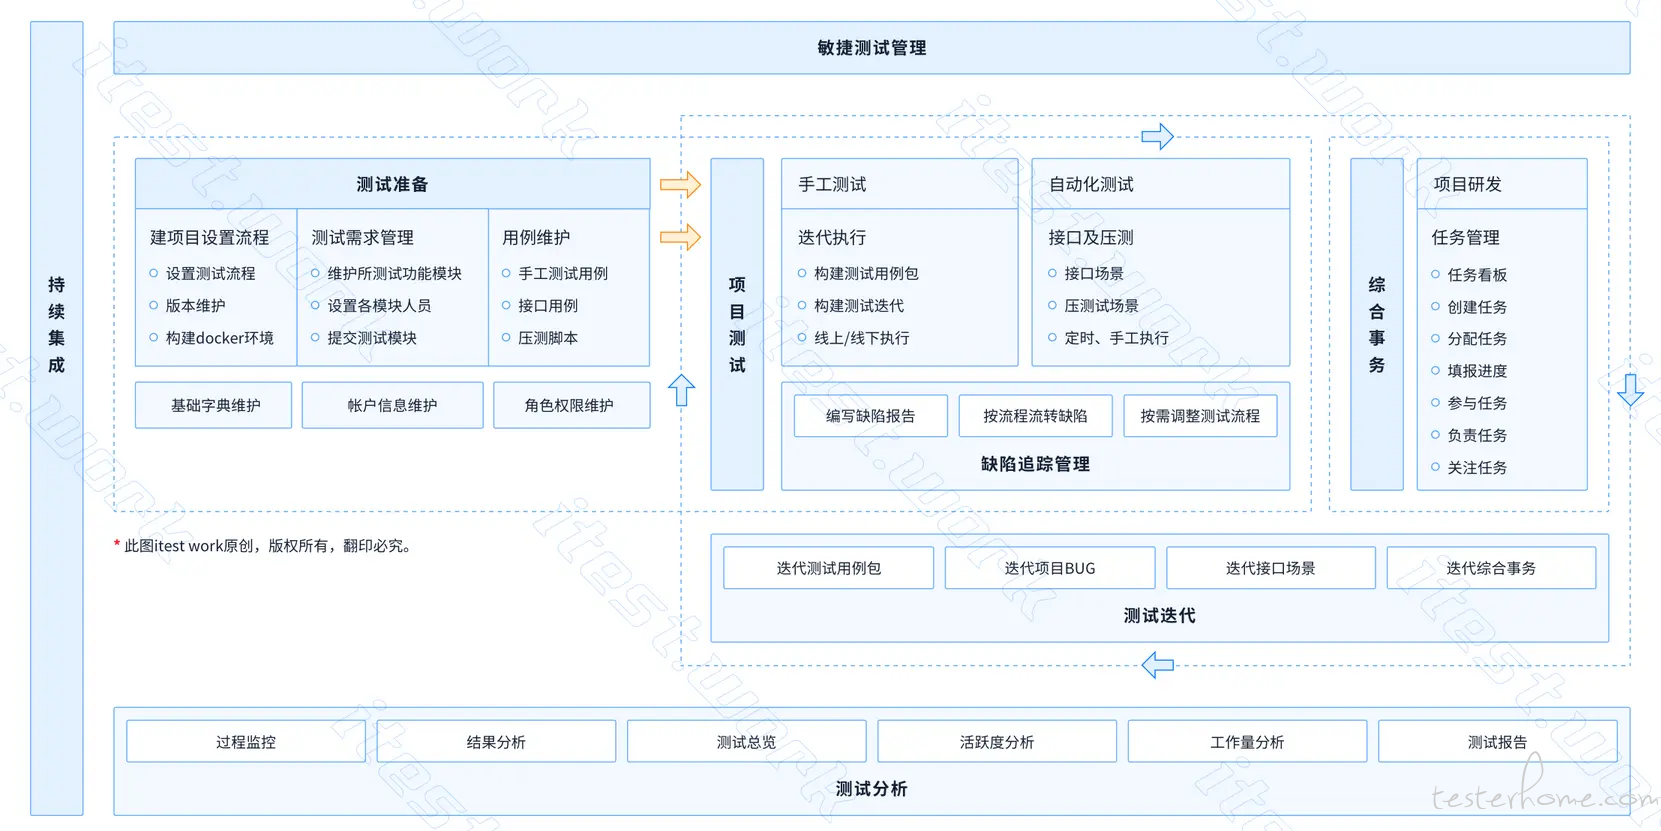Choose 压测脚本 under 用例维护
Screen dimensions: 1661x831
(548, 338)
